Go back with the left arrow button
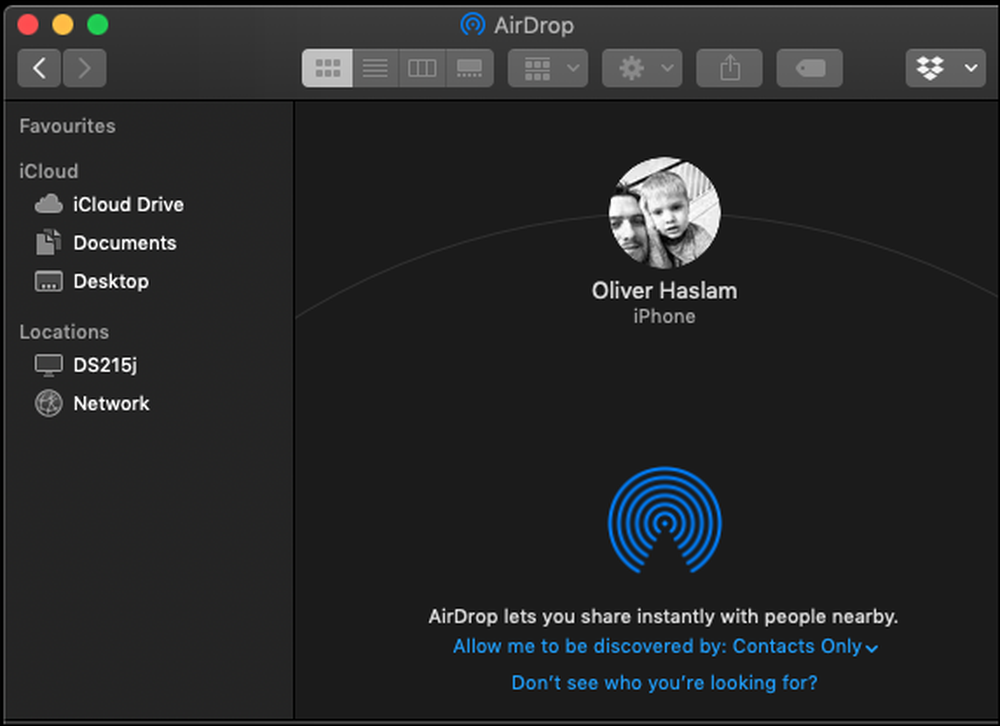 39,68
